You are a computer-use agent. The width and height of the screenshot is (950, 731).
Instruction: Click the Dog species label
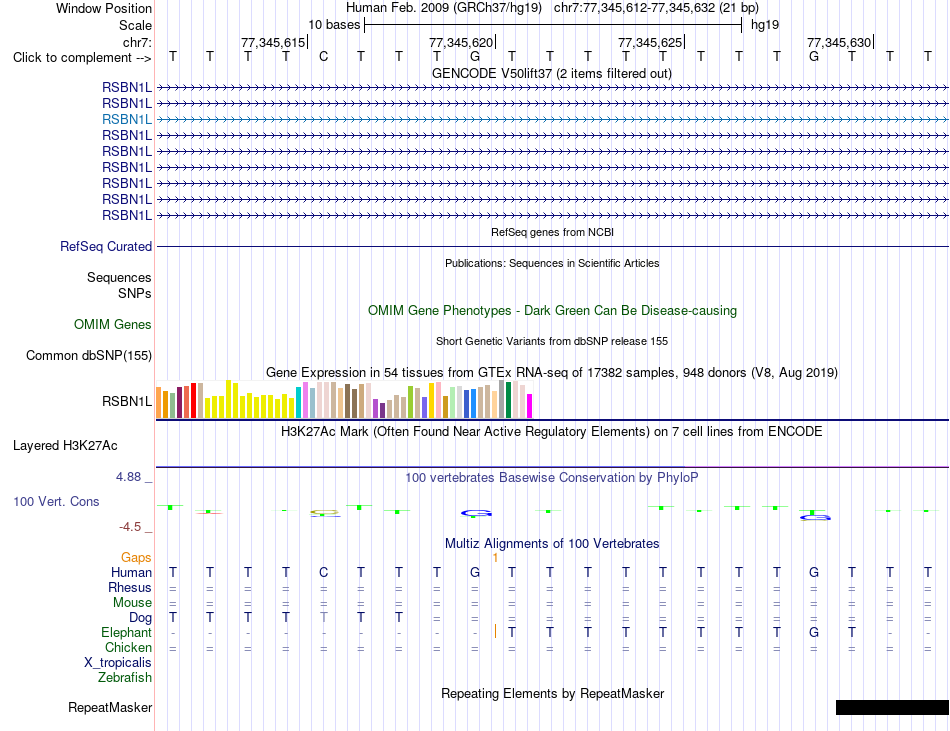tap(140, 618)
